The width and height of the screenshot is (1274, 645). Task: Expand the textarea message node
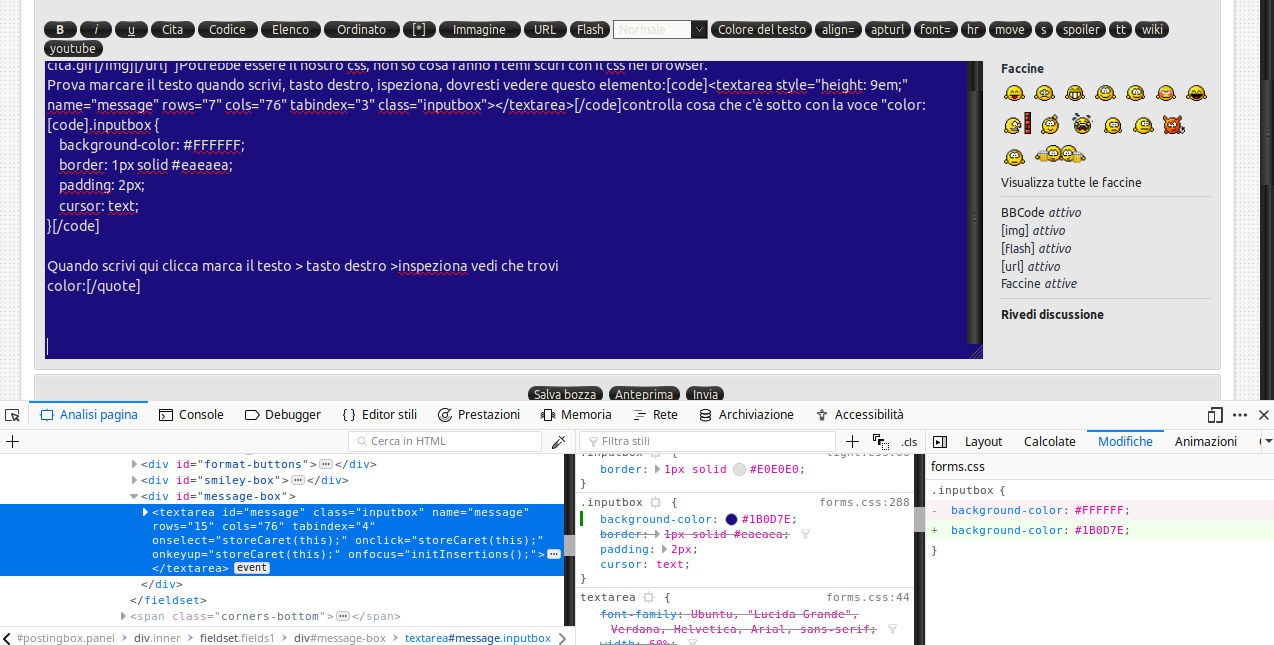146,512
